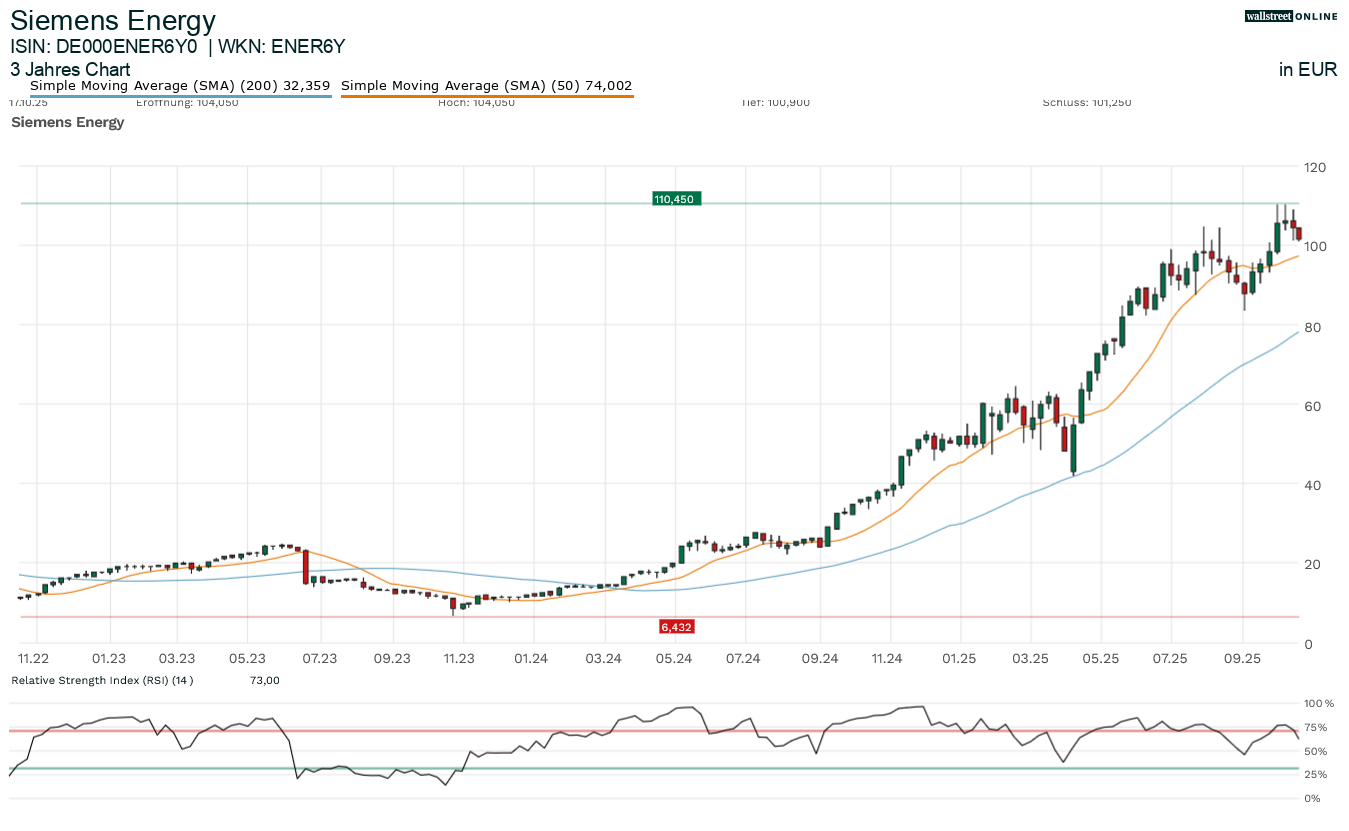Click the 75 % RSI axis label
The height and width of the screenshot is (831, 1349).
click(1317, 727)
